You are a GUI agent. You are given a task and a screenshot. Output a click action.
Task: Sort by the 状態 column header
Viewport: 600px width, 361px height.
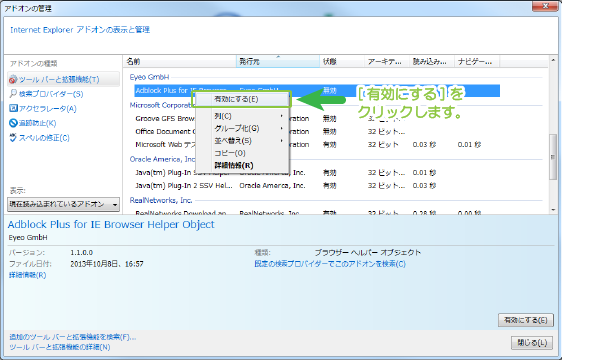(342, 62)
